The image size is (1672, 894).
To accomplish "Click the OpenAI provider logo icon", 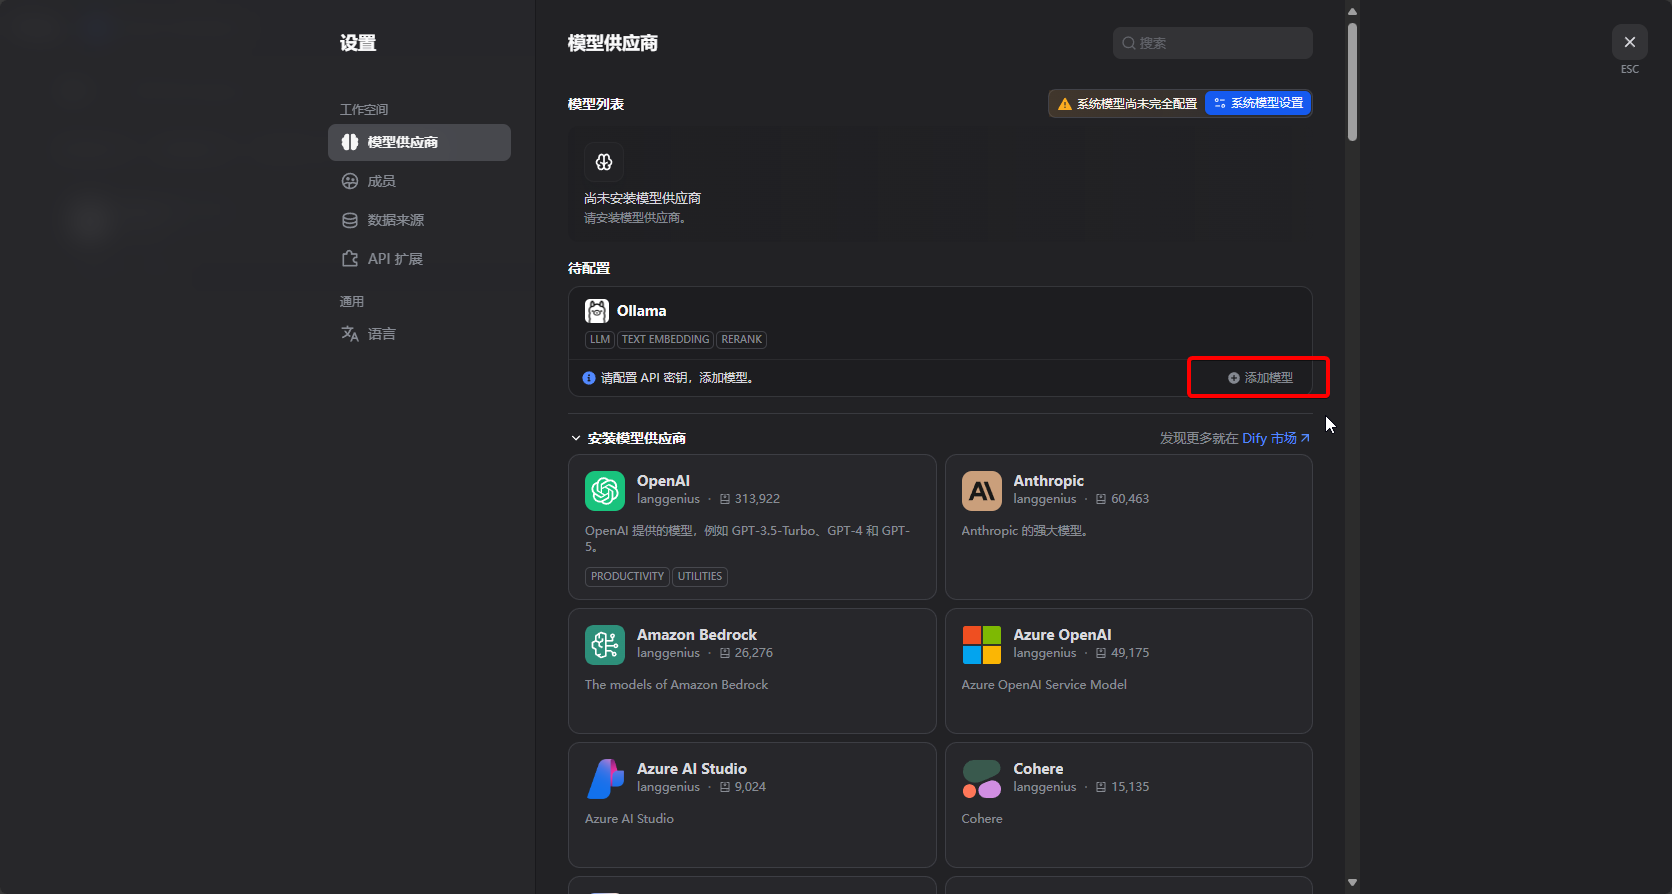I will click(605, 491).
